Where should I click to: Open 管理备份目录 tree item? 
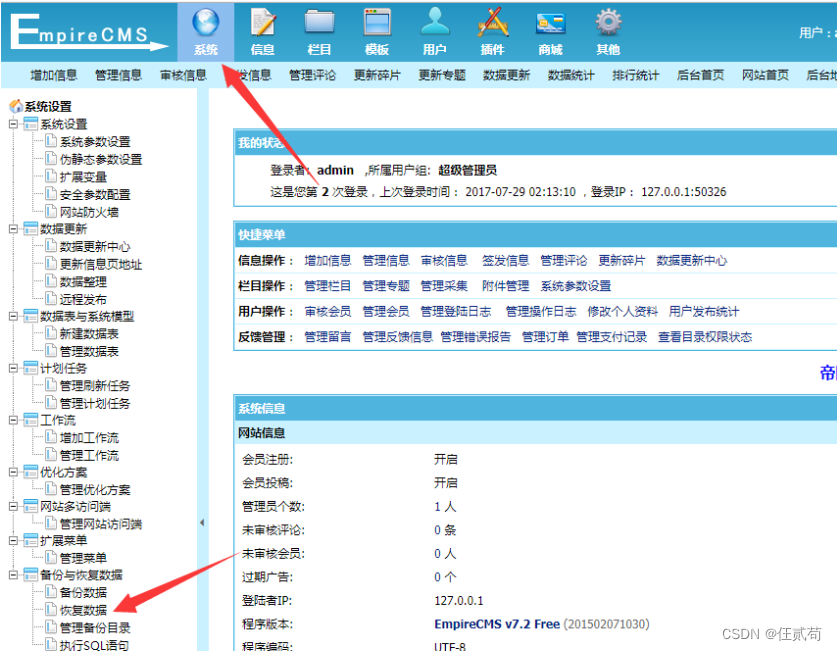[x=95, y=628]
